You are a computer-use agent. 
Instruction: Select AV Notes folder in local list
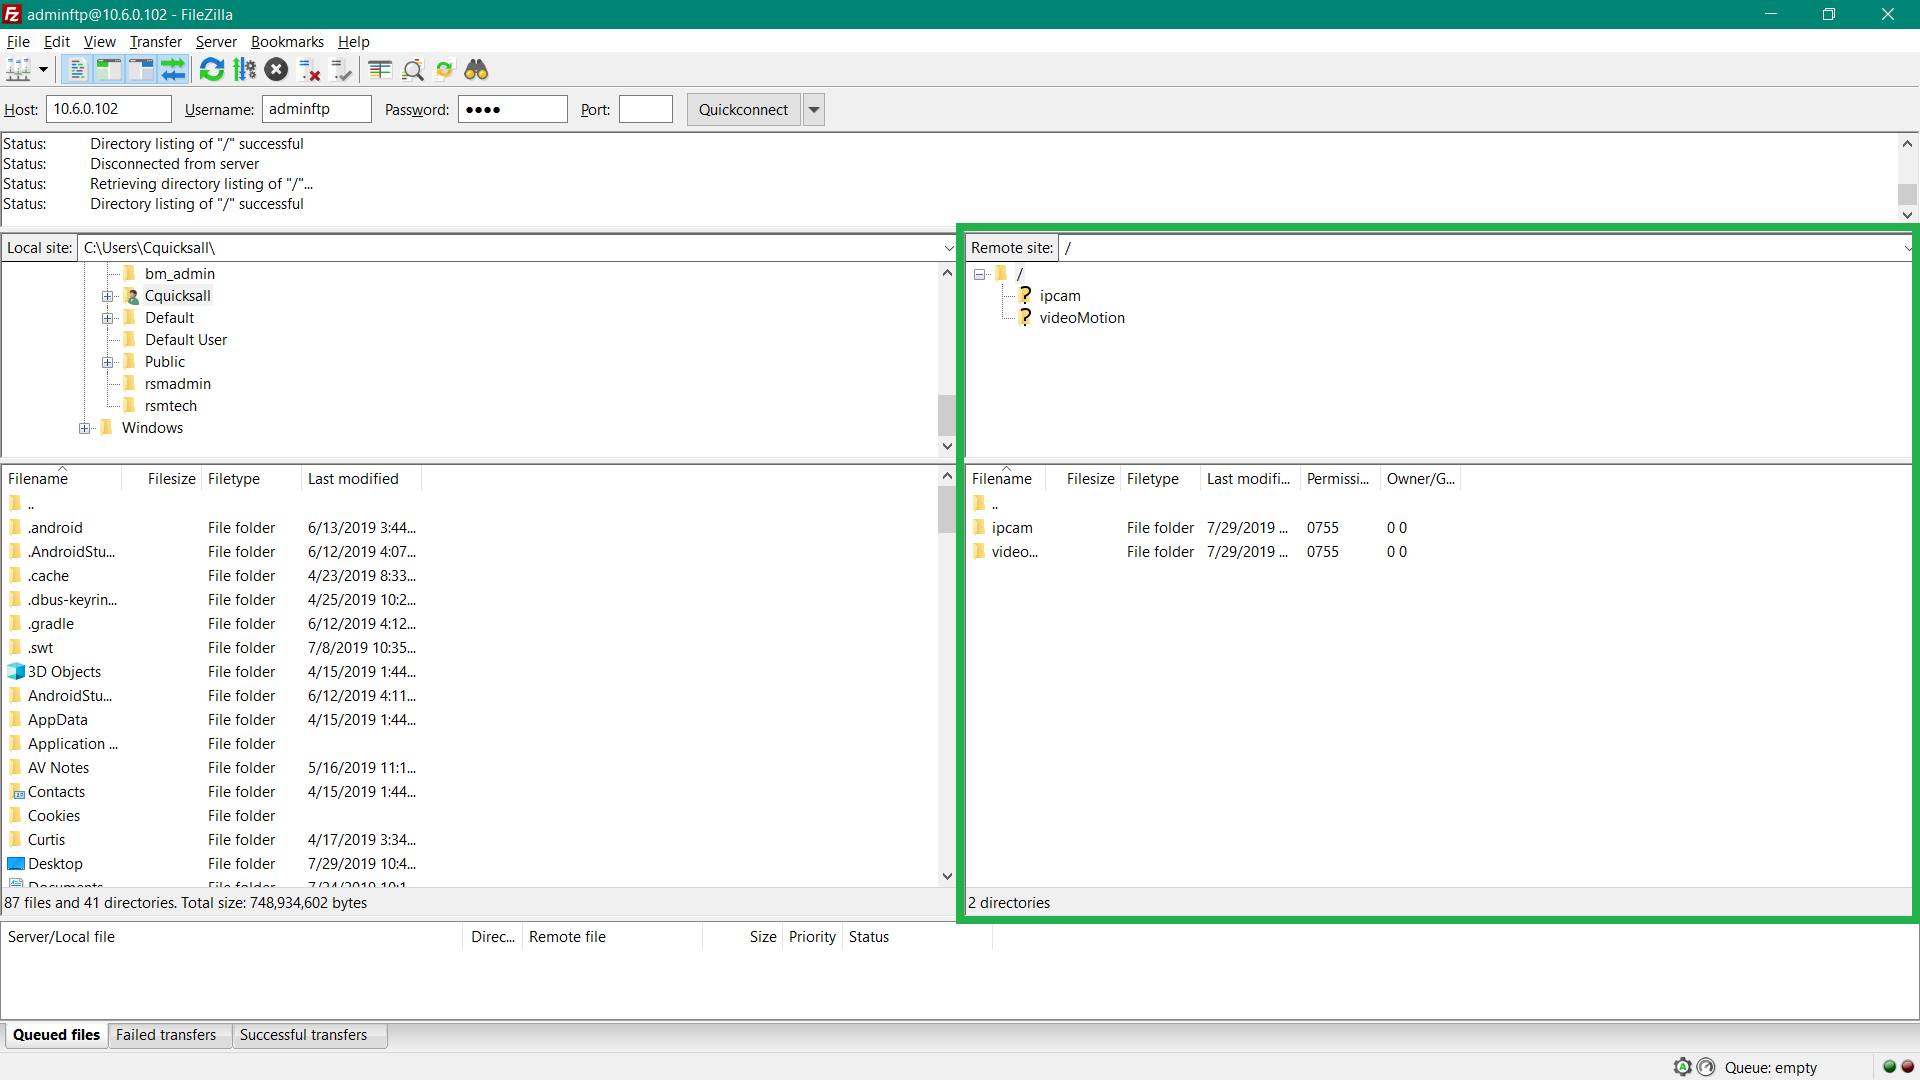click(58, 768)
